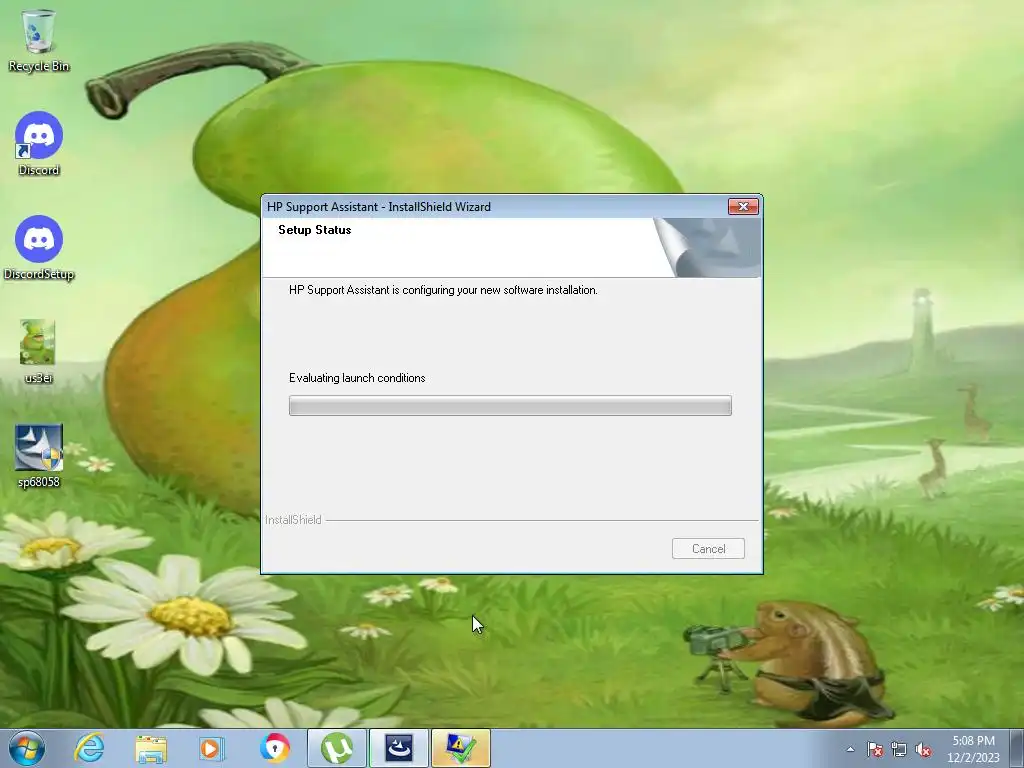The height and width of the screenshot is (768, 1024).
Task: Open the muted volume tray icon
Action: coord(923,750)
